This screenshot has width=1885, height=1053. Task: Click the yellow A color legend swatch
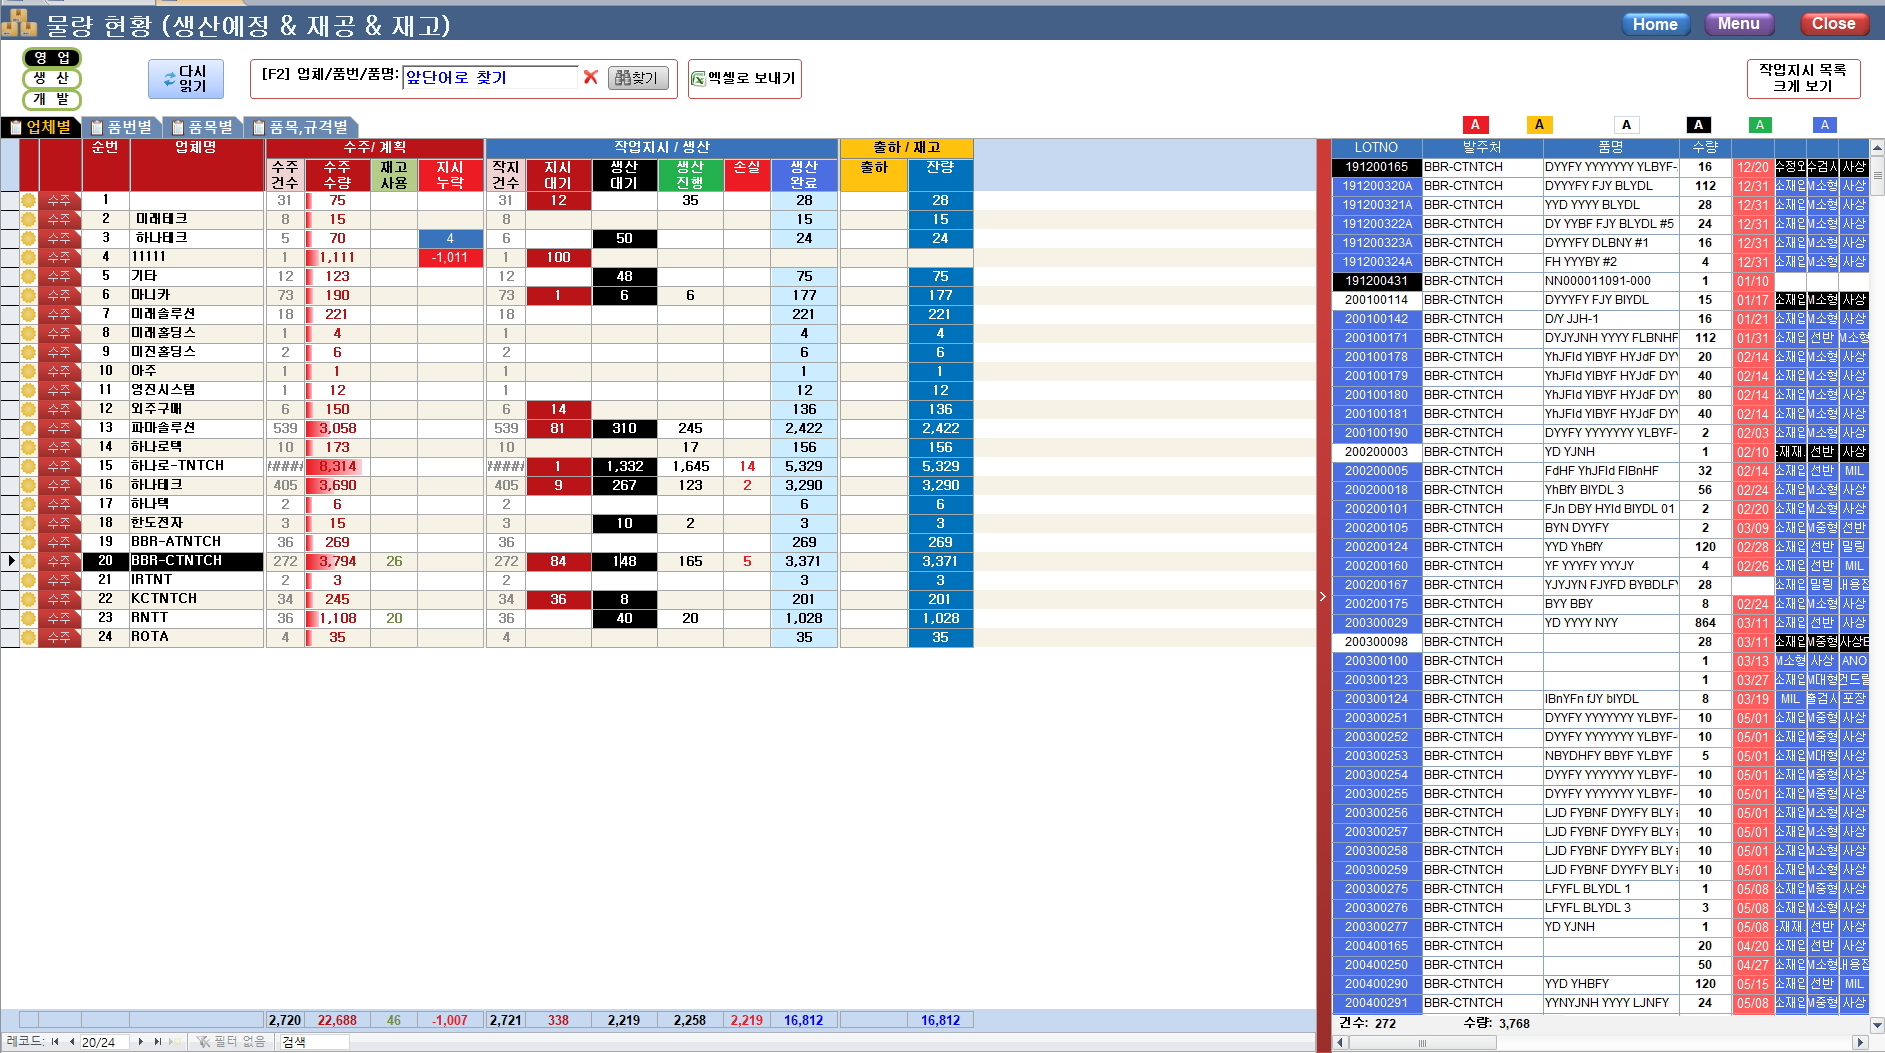(x=1539, y=125)
